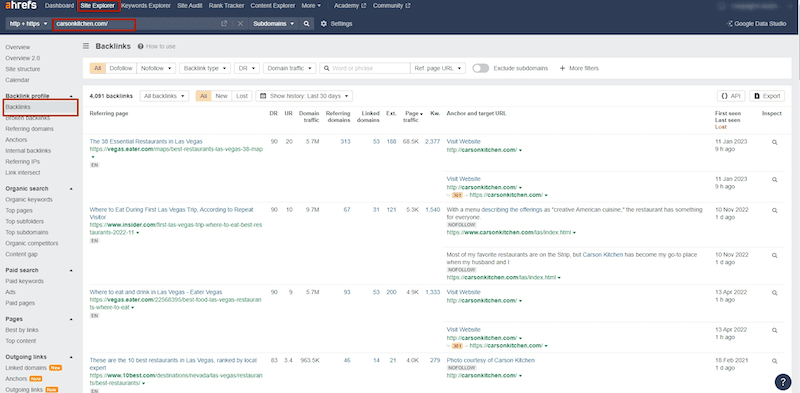Click the API button
Screen dimensions: 800x393
click(731, 96)
